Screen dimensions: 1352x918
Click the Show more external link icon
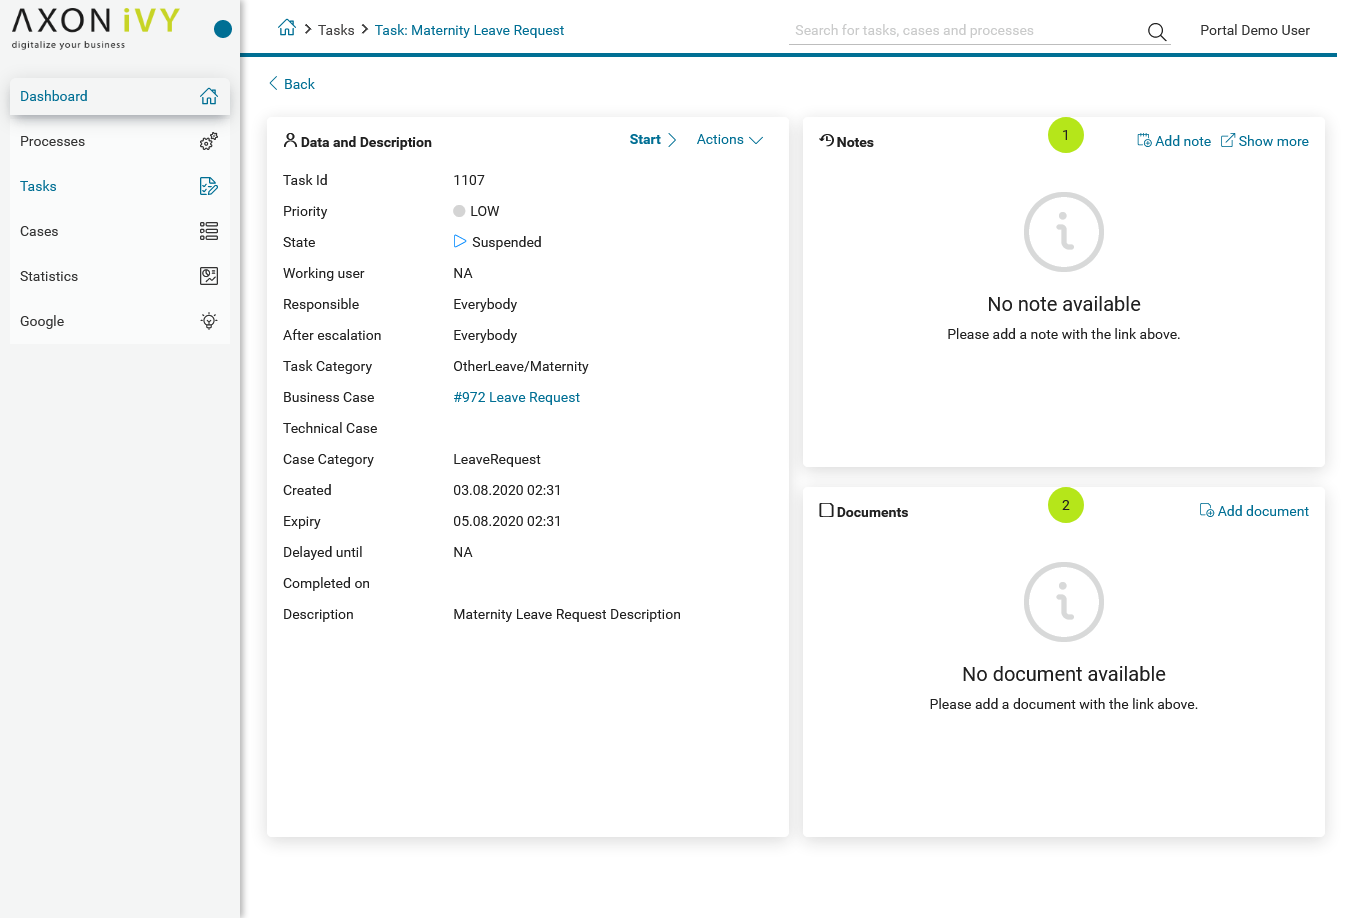pos(1228,141)
